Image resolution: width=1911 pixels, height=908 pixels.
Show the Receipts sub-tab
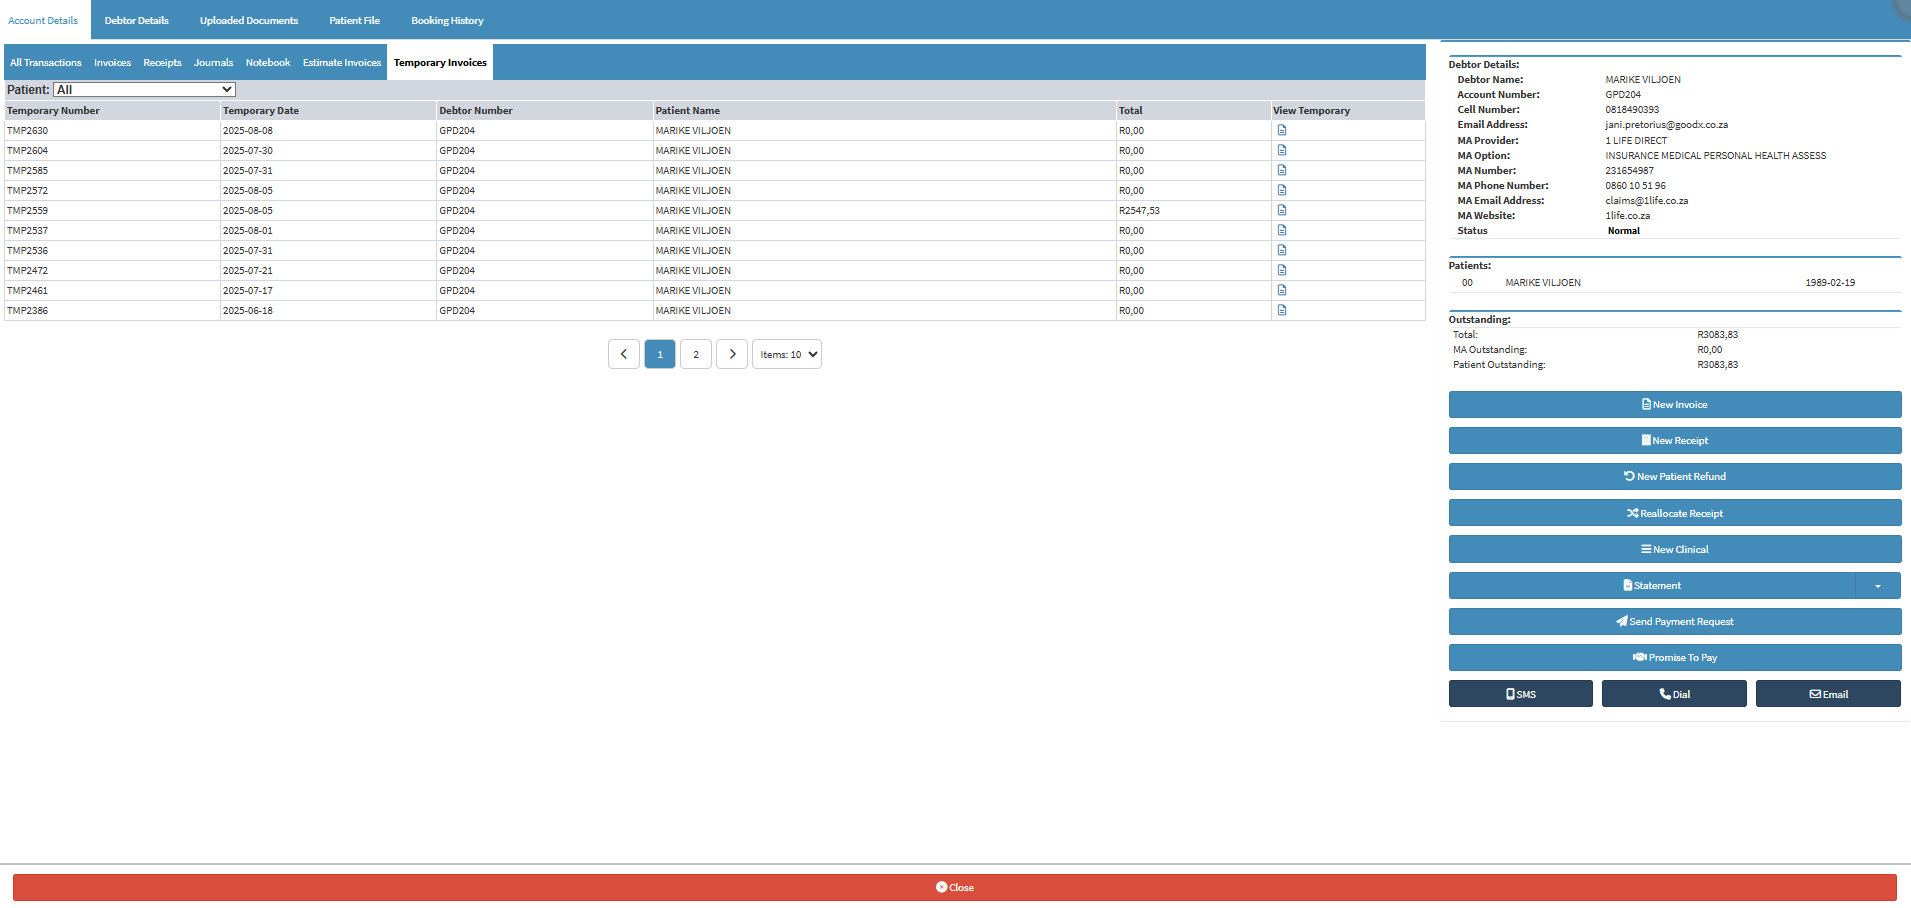[162, 62]
